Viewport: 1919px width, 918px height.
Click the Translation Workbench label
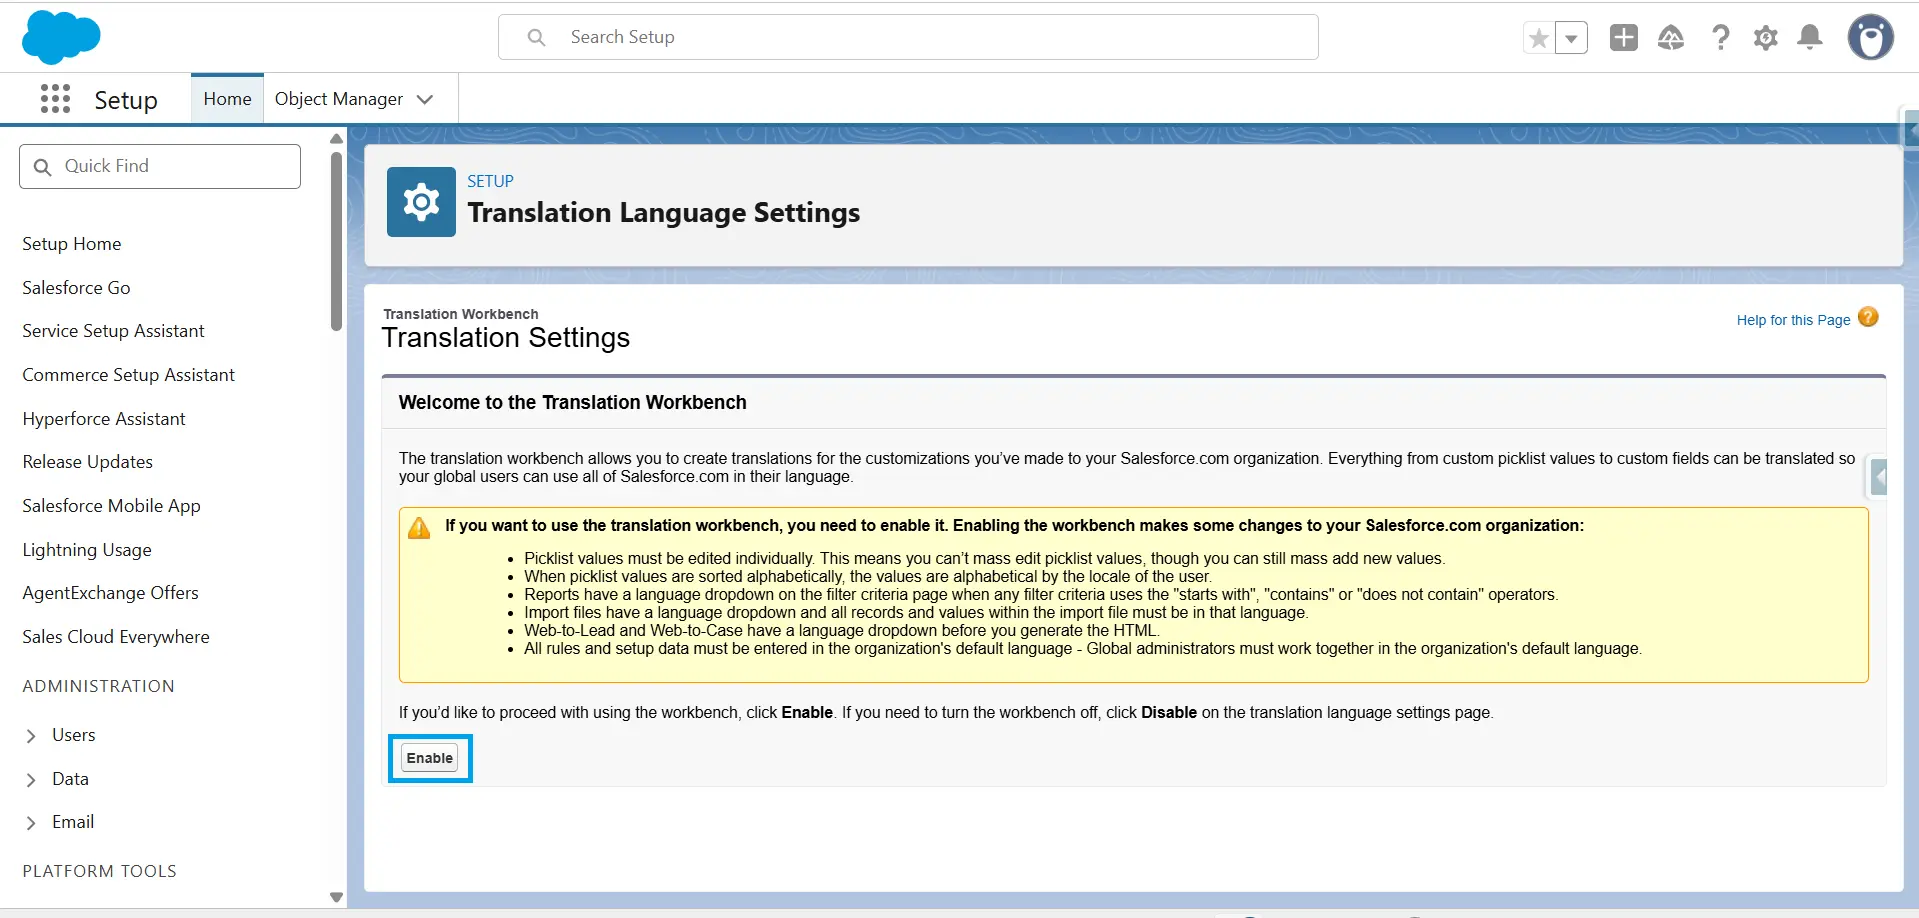pyautogui.click(x=461, y=314)
